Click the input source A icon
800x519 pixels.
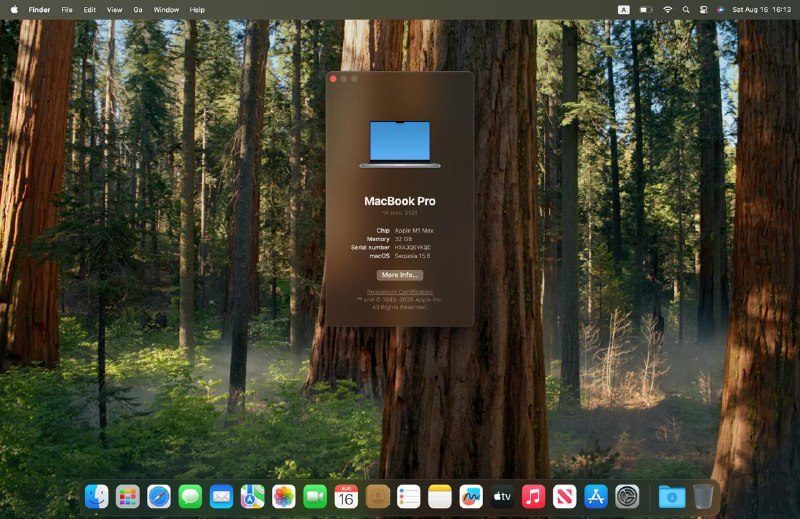623,9
